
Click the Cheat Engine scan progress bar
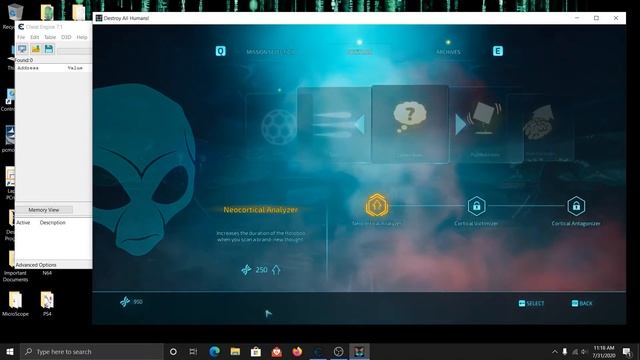(x=74, y=51)
